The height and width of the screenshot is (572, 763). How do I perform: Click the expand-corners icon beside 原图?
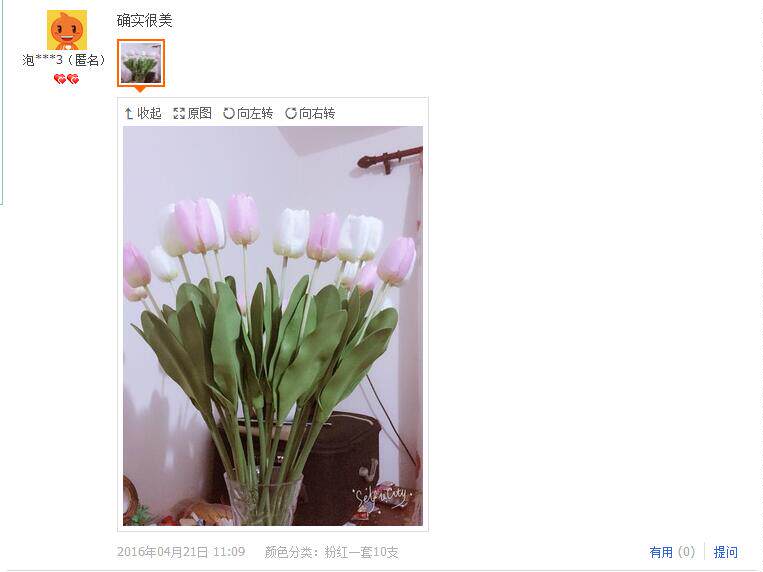pos(179,113)
